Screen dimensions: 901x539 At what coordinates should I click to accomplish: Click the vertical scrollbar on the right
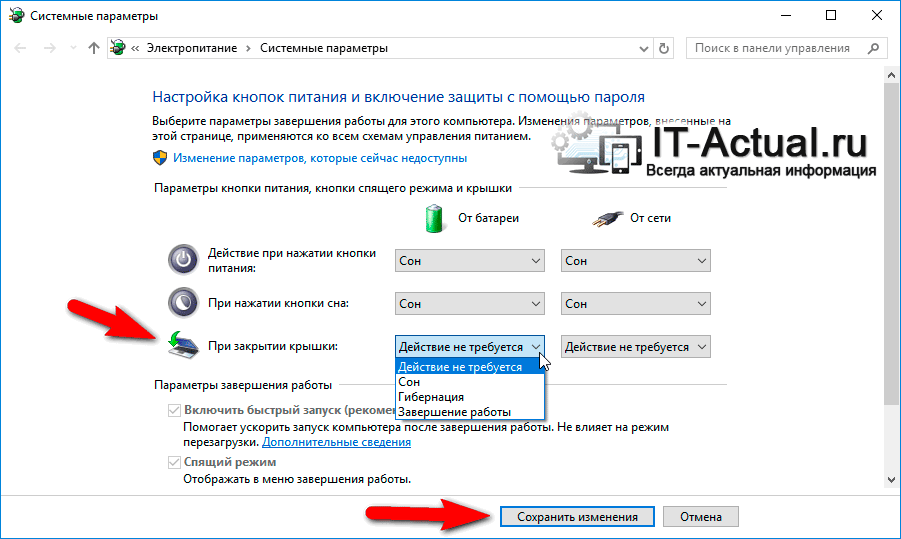893,250
